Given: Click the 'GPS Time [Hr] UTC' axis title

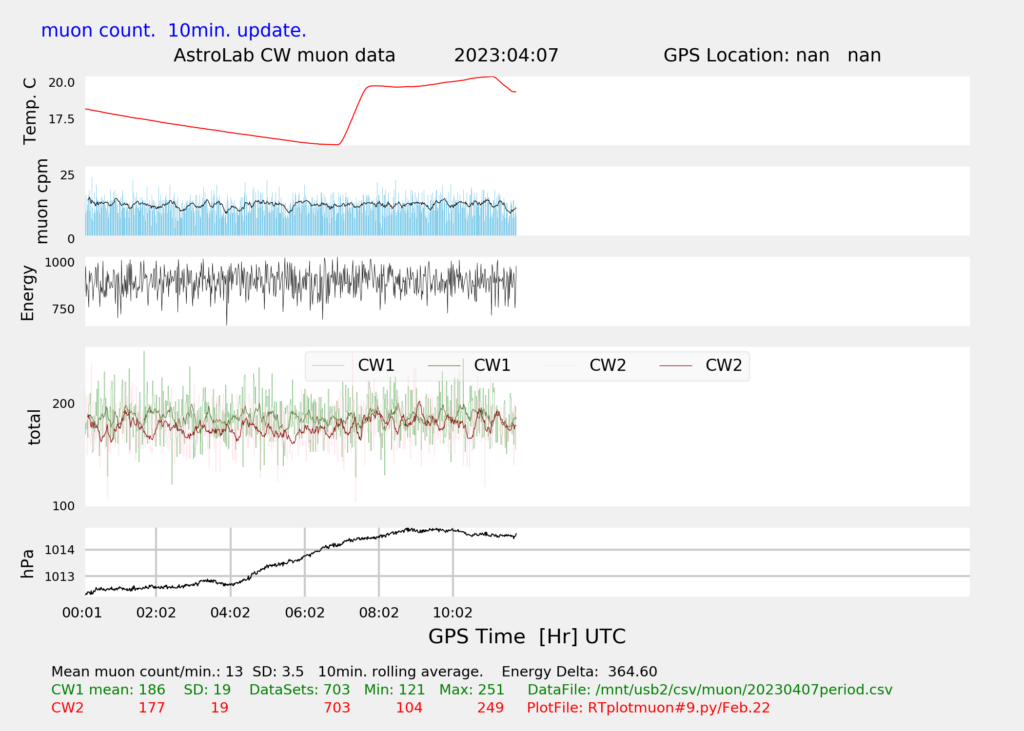Looking at the screenshot, I should pos(527,637).
